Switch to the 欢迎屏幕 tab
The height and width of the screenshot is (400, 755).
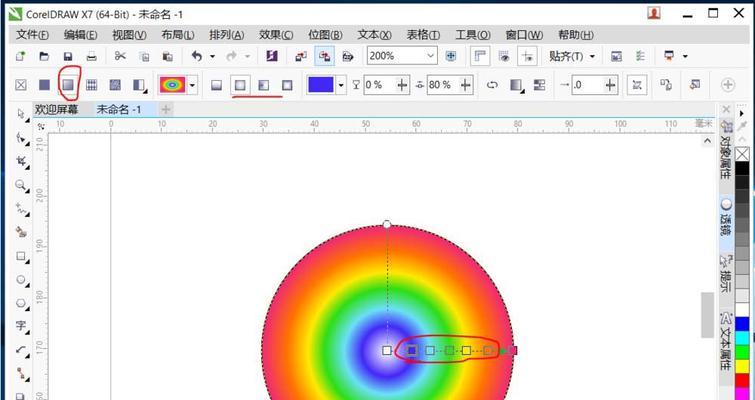coord(56,110)
